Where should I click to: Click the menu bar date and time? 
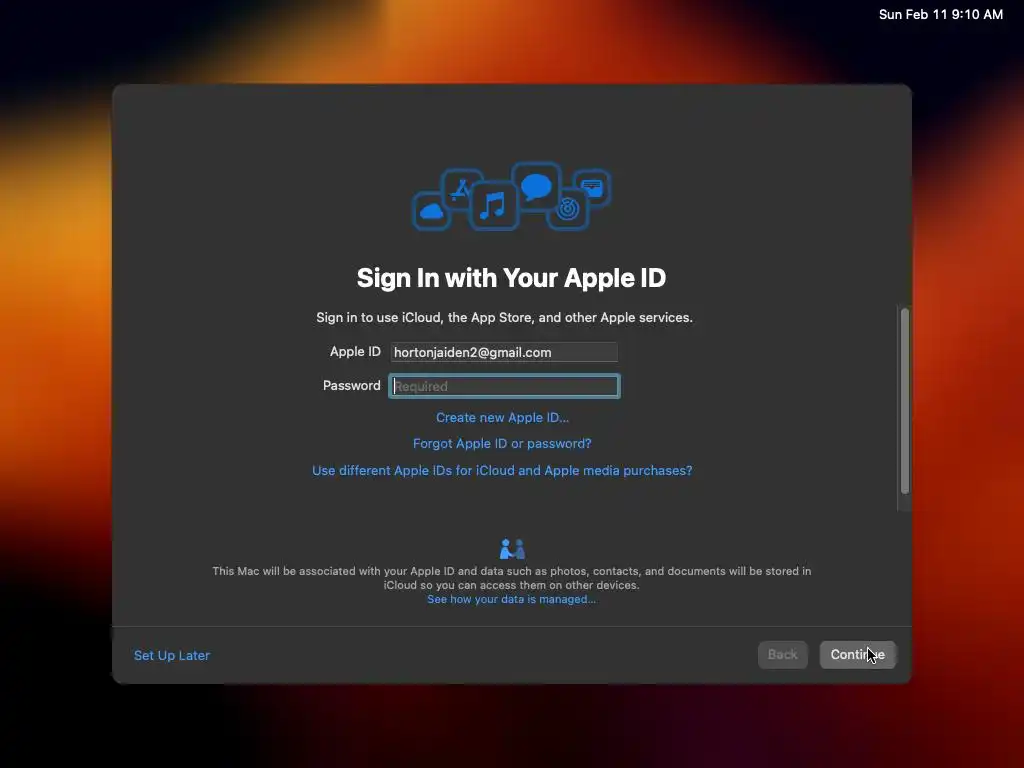(x=940, y=14)
